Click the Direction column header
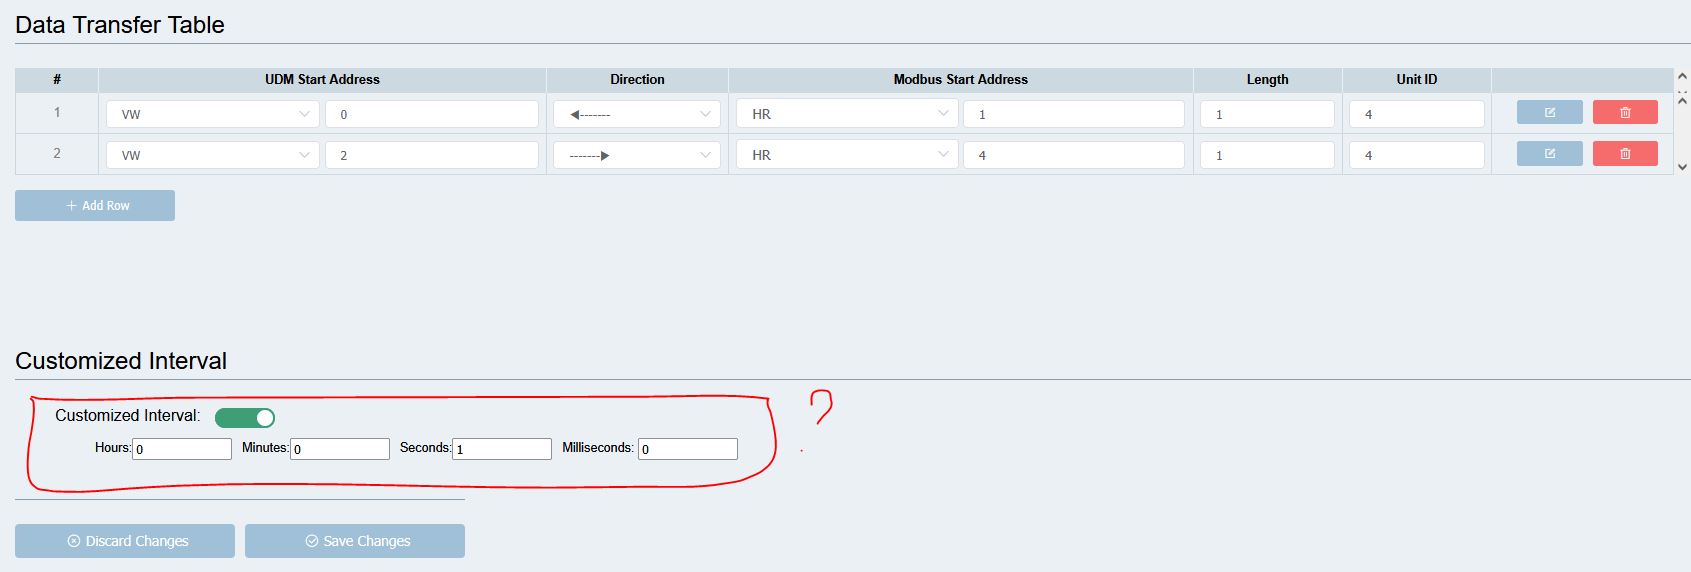 click(x=637, y=79)
